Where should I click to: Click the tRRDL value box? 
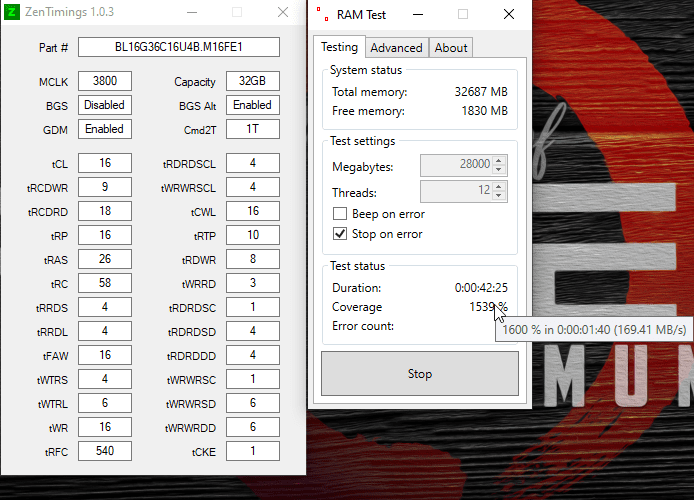tap(105, 331)
